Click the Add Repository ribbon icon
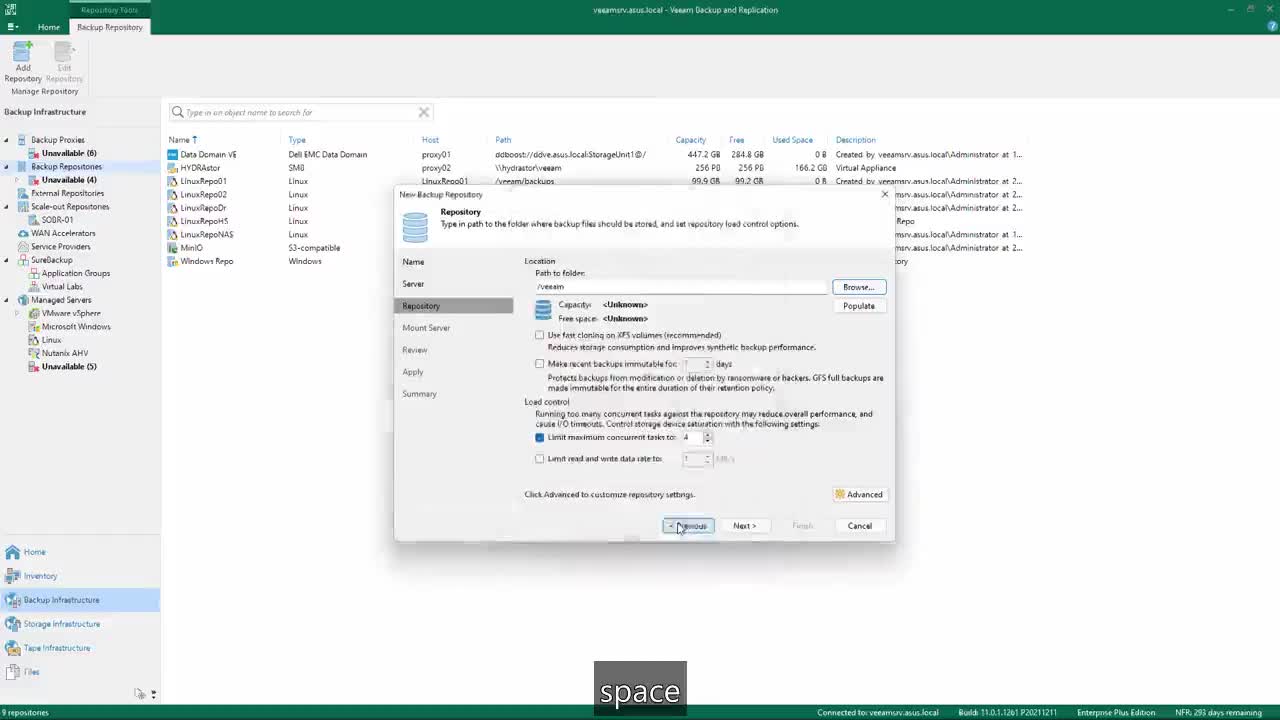This screenshot has width=1280, height=720. point(22,51)
